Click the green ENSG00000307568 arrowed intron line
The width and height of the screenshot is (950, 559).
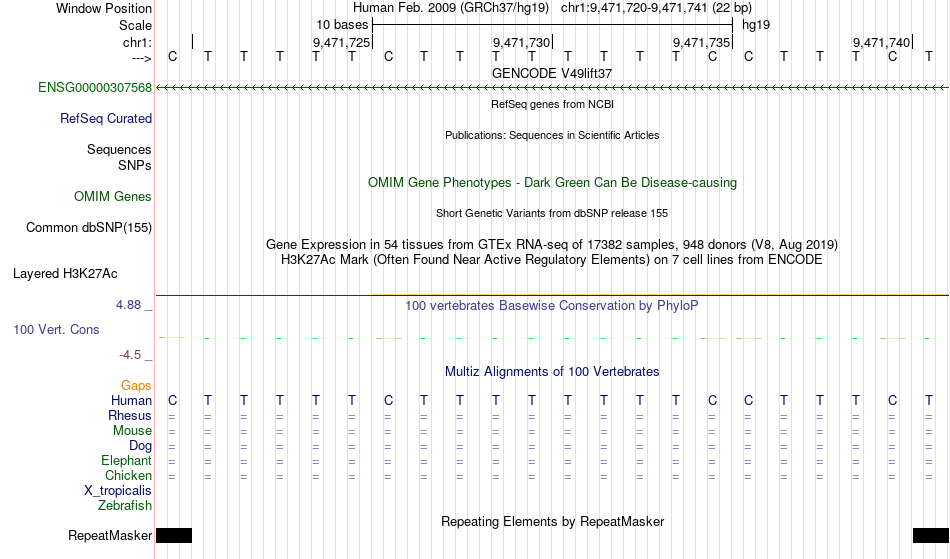(x=552, y=88)
